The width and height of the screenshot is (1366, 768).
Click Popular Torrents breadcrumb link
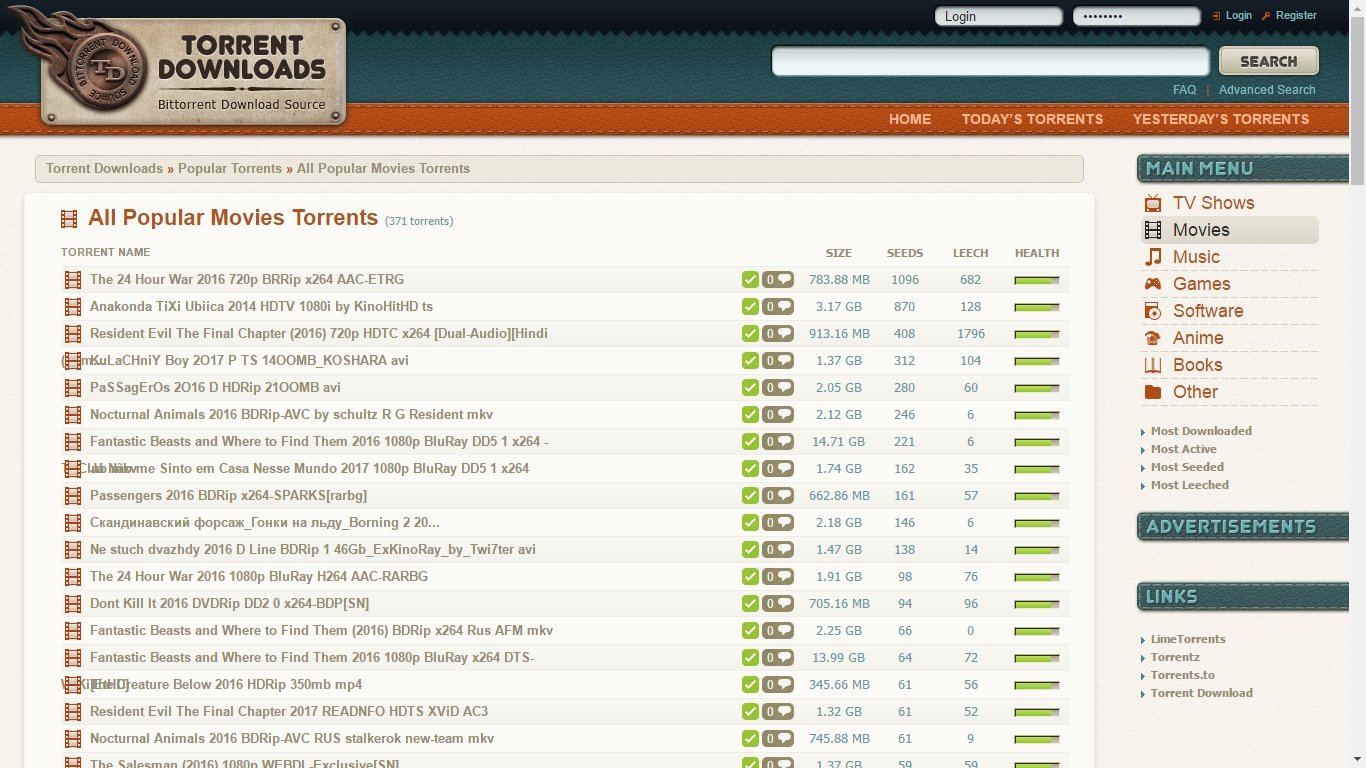230,169
